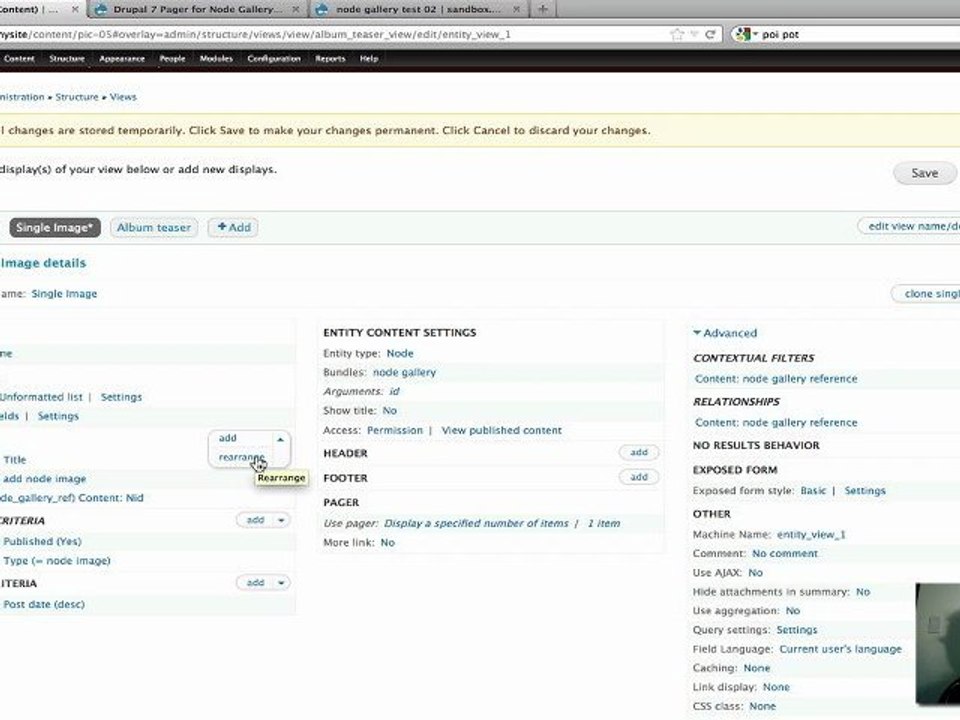Image resolution: width=960 pixels, height=720 pixels.
Task: Open Structure admin menu
Action: click(67, 59)
